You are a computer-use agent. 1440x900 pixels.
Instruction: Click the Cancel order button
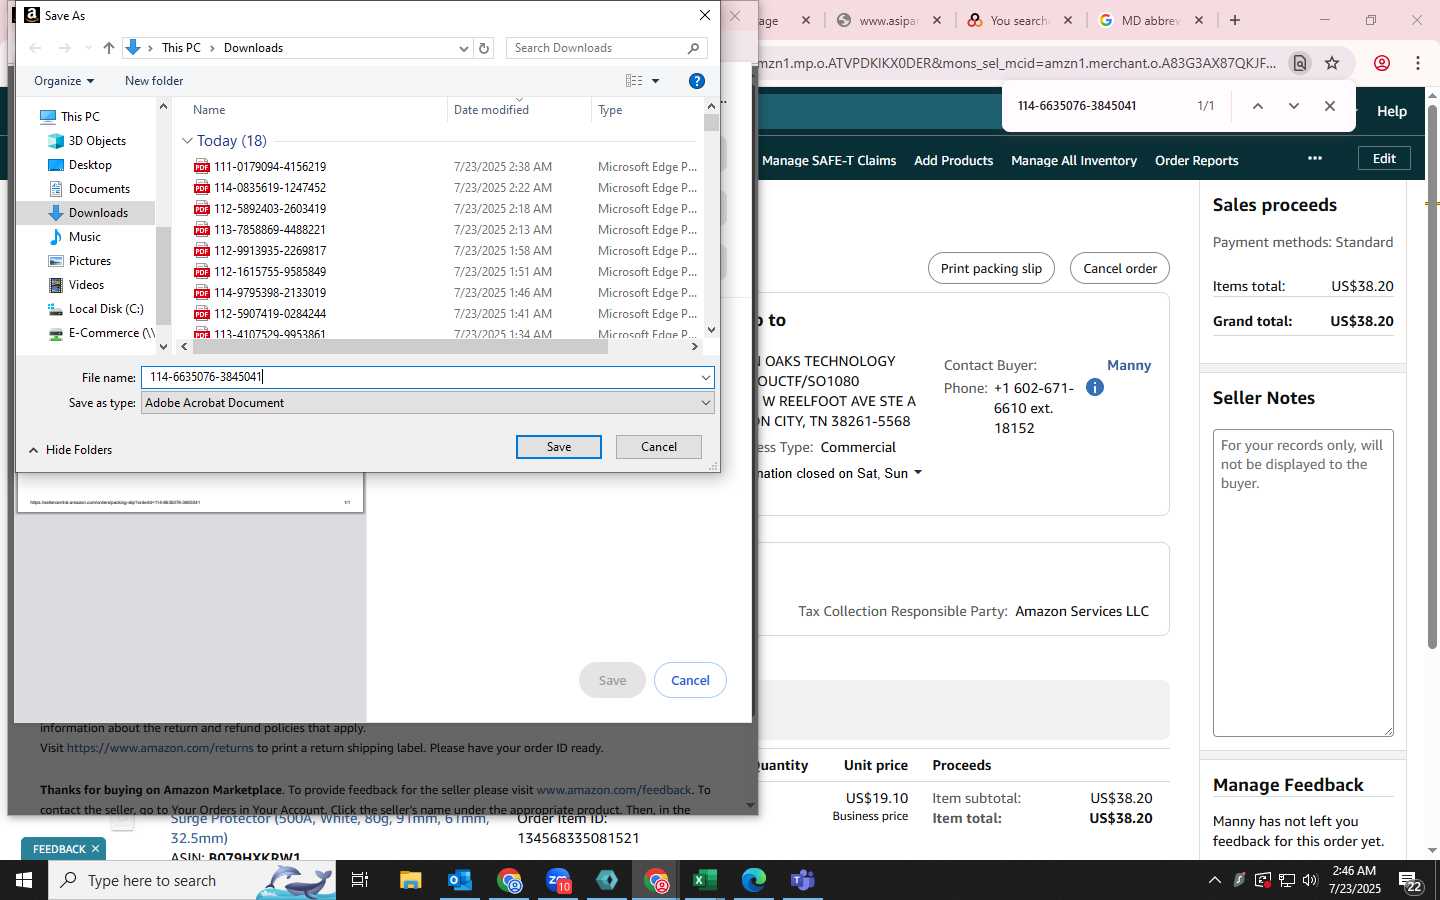point(1120,268)
